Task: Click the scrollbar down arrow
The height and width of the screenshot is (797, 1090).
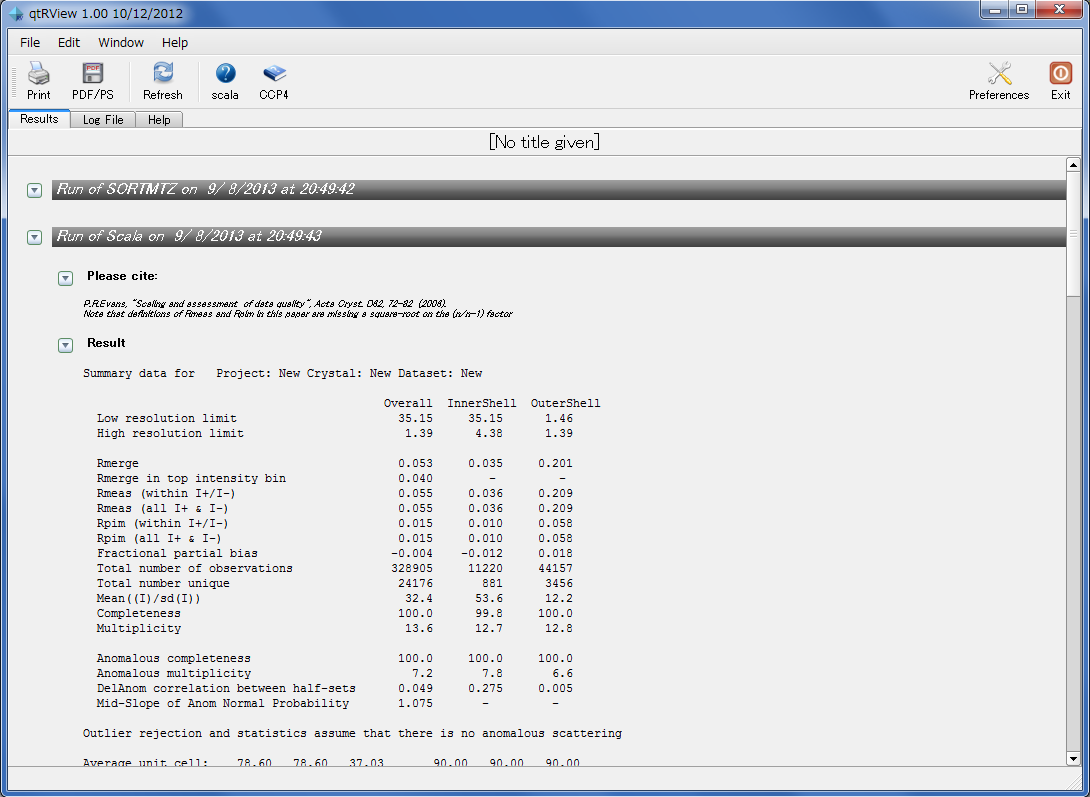Action: 1073,758
